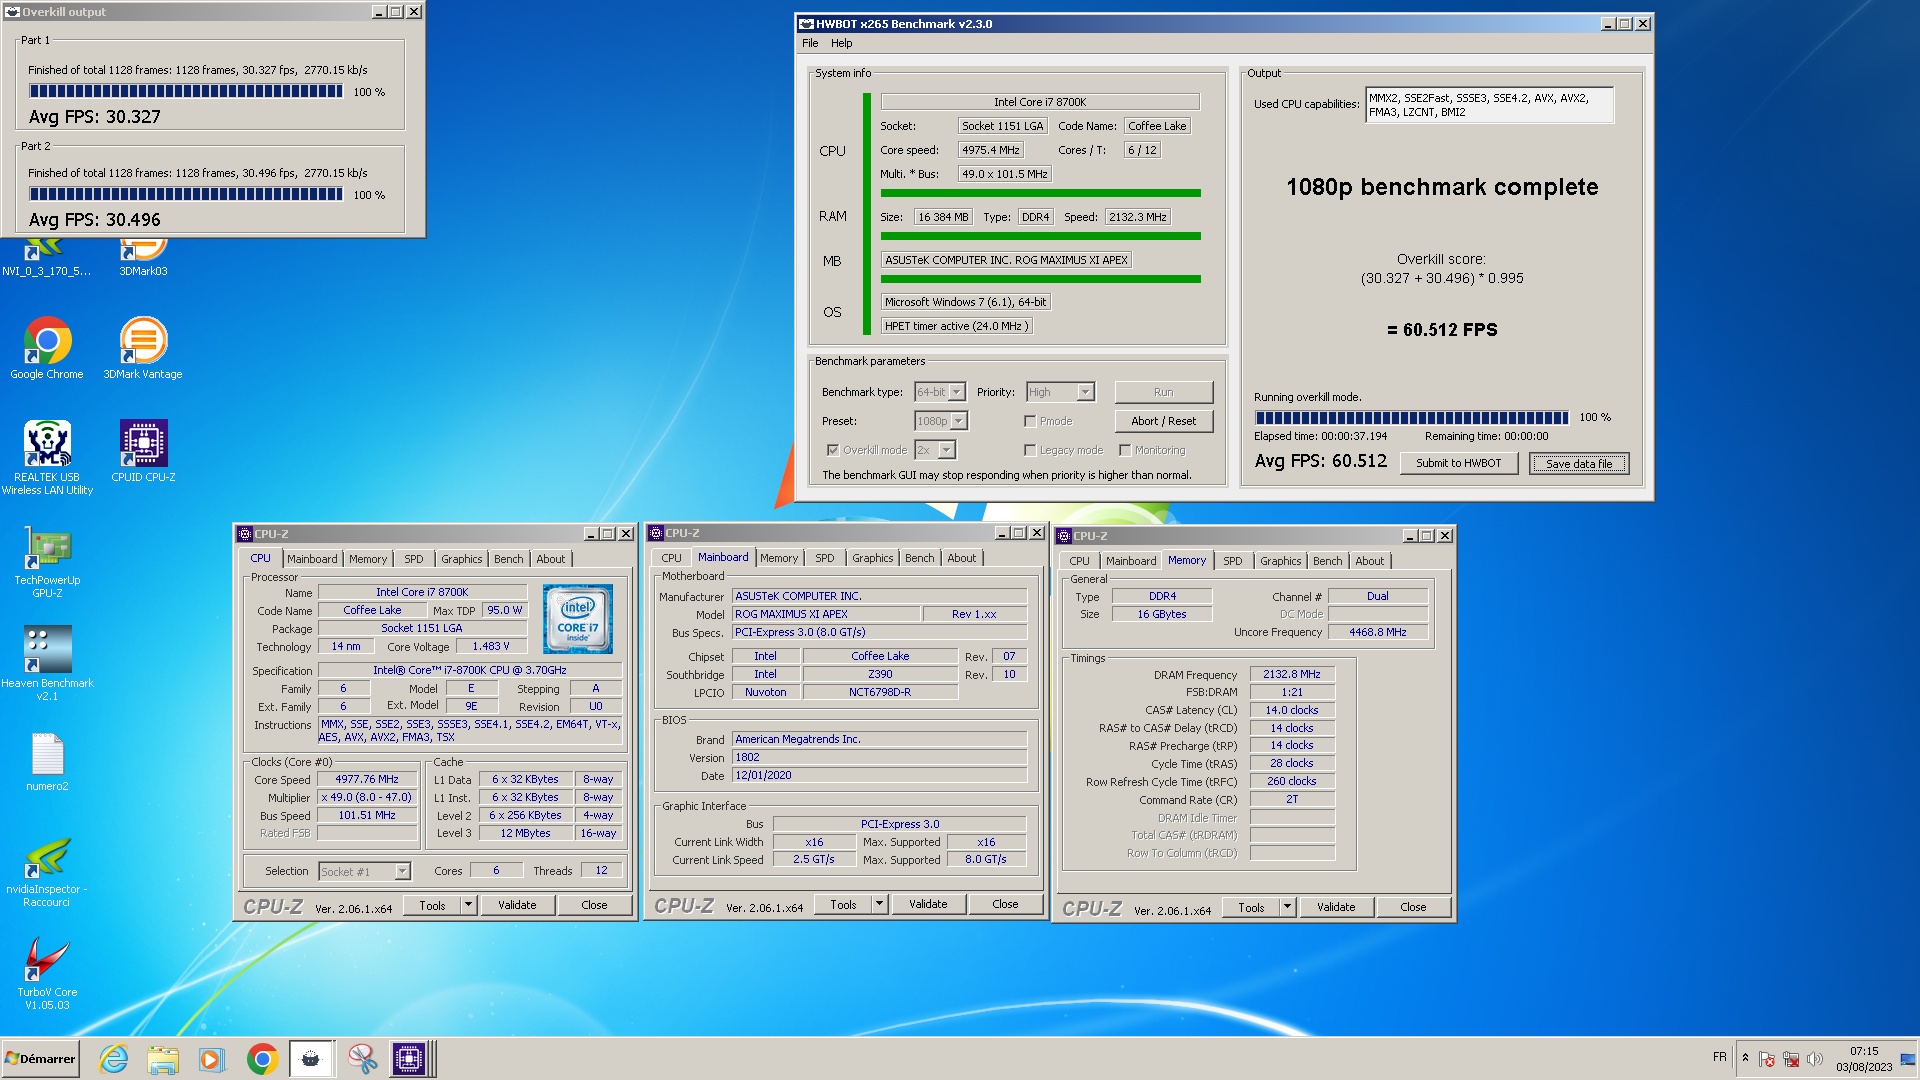Click the Action Center flag tray icon
This screenshot has height=1080, width=1920.
[1767, 1059]
